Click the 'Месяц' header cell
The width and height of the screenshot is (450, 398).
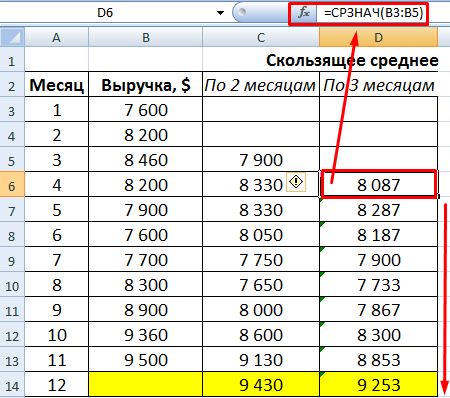[x=57, y=85]
